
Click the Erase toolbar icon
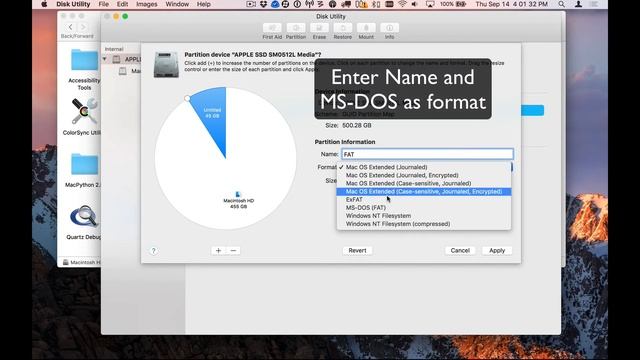[x=319, y=28]
